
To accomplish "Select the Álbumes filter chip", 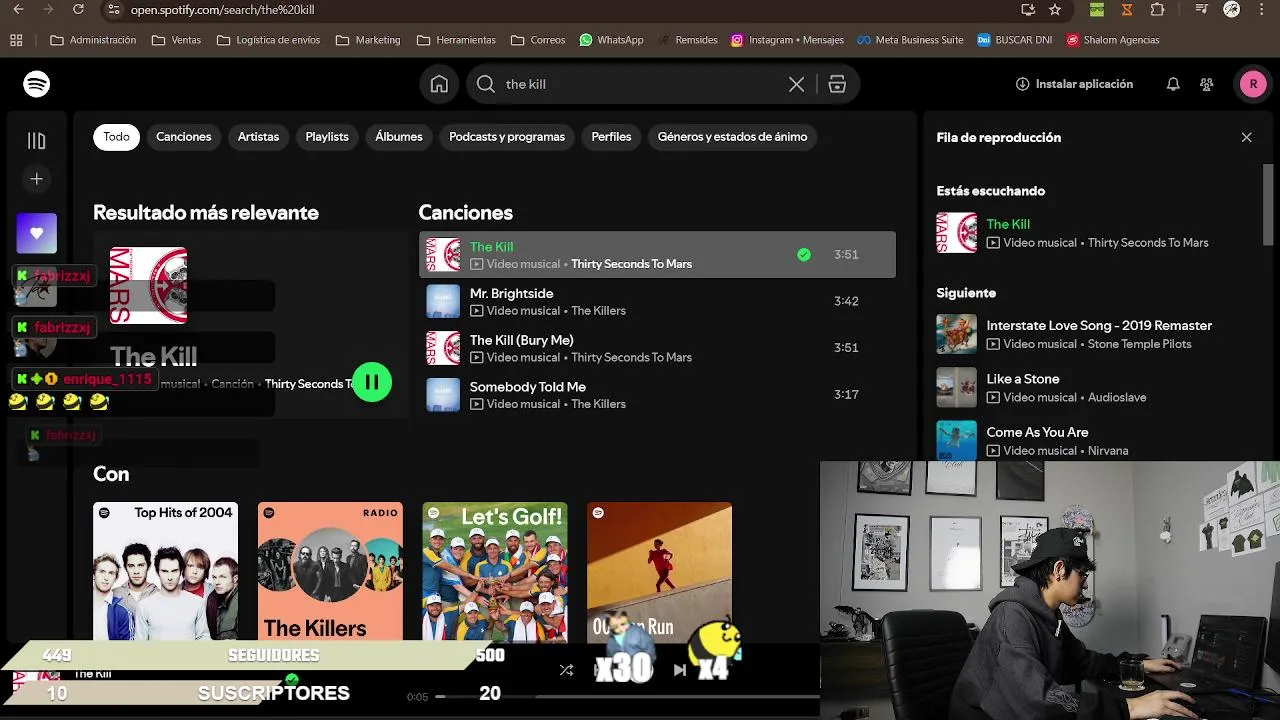I will (399, 137).
